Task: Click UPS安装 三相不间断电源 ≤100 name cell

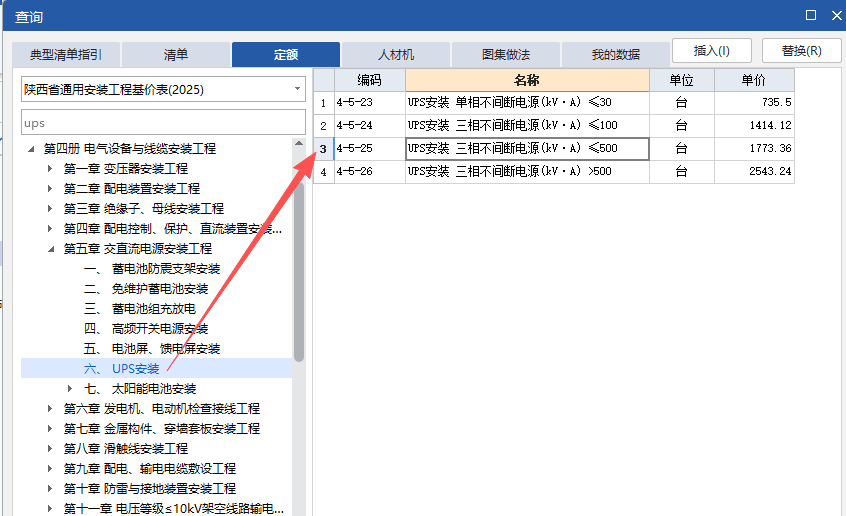Action: 527,126
